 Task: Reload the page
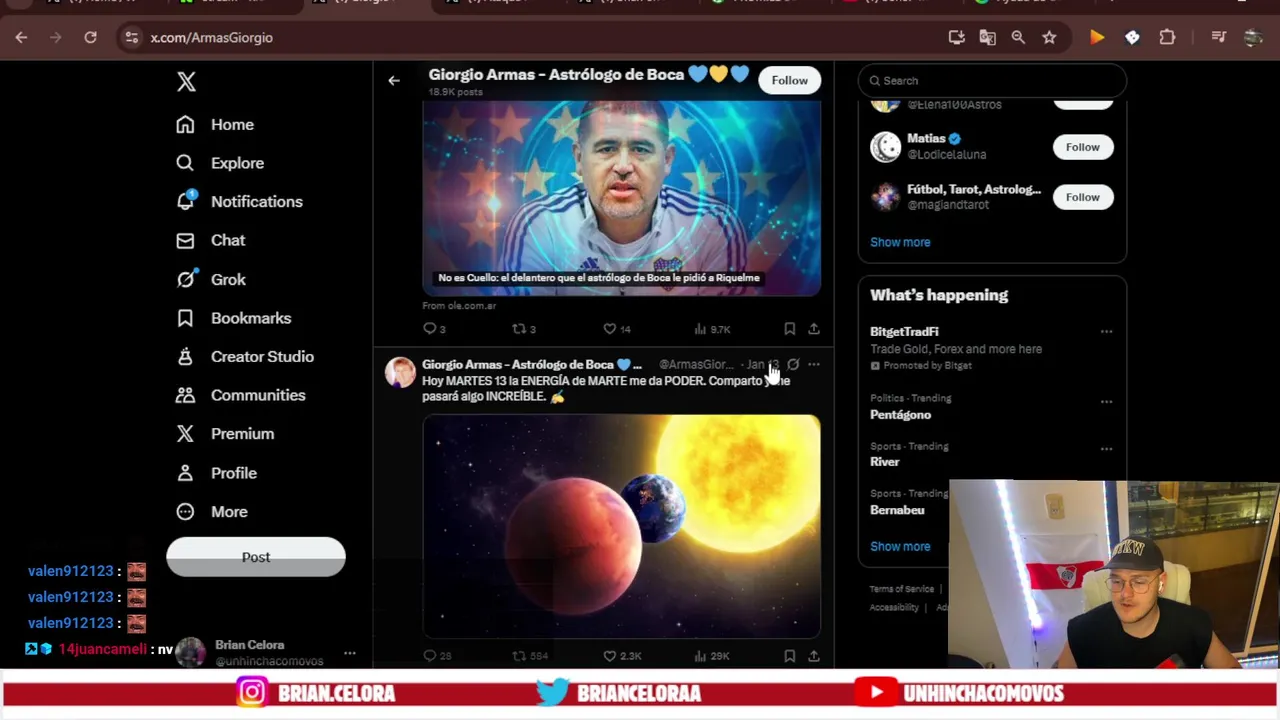point(90,38)
